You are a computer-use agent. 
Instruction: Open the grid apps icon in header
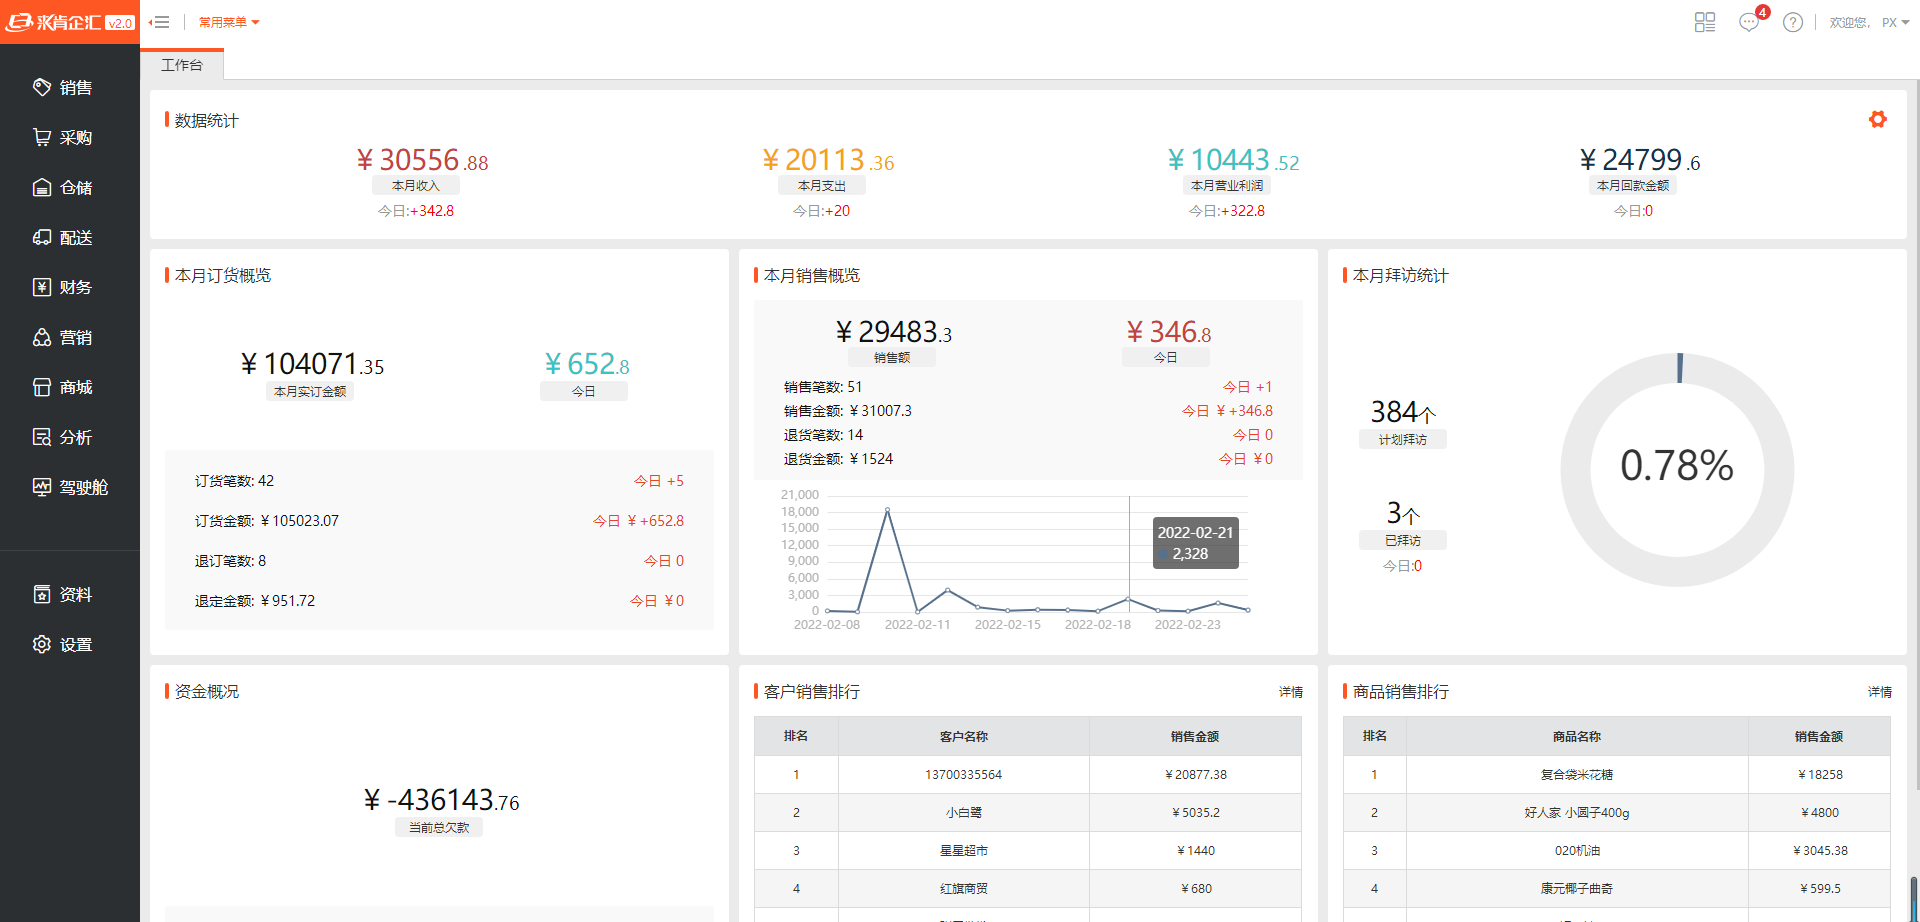(x=1704, y=22)
